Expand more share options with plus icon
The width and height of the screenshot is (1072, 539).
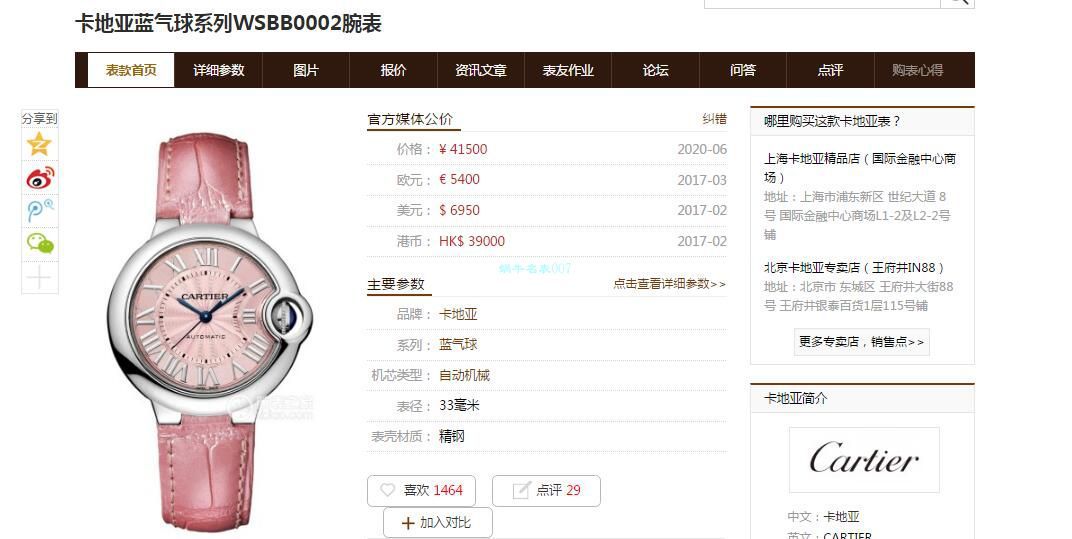pos(40,278)
